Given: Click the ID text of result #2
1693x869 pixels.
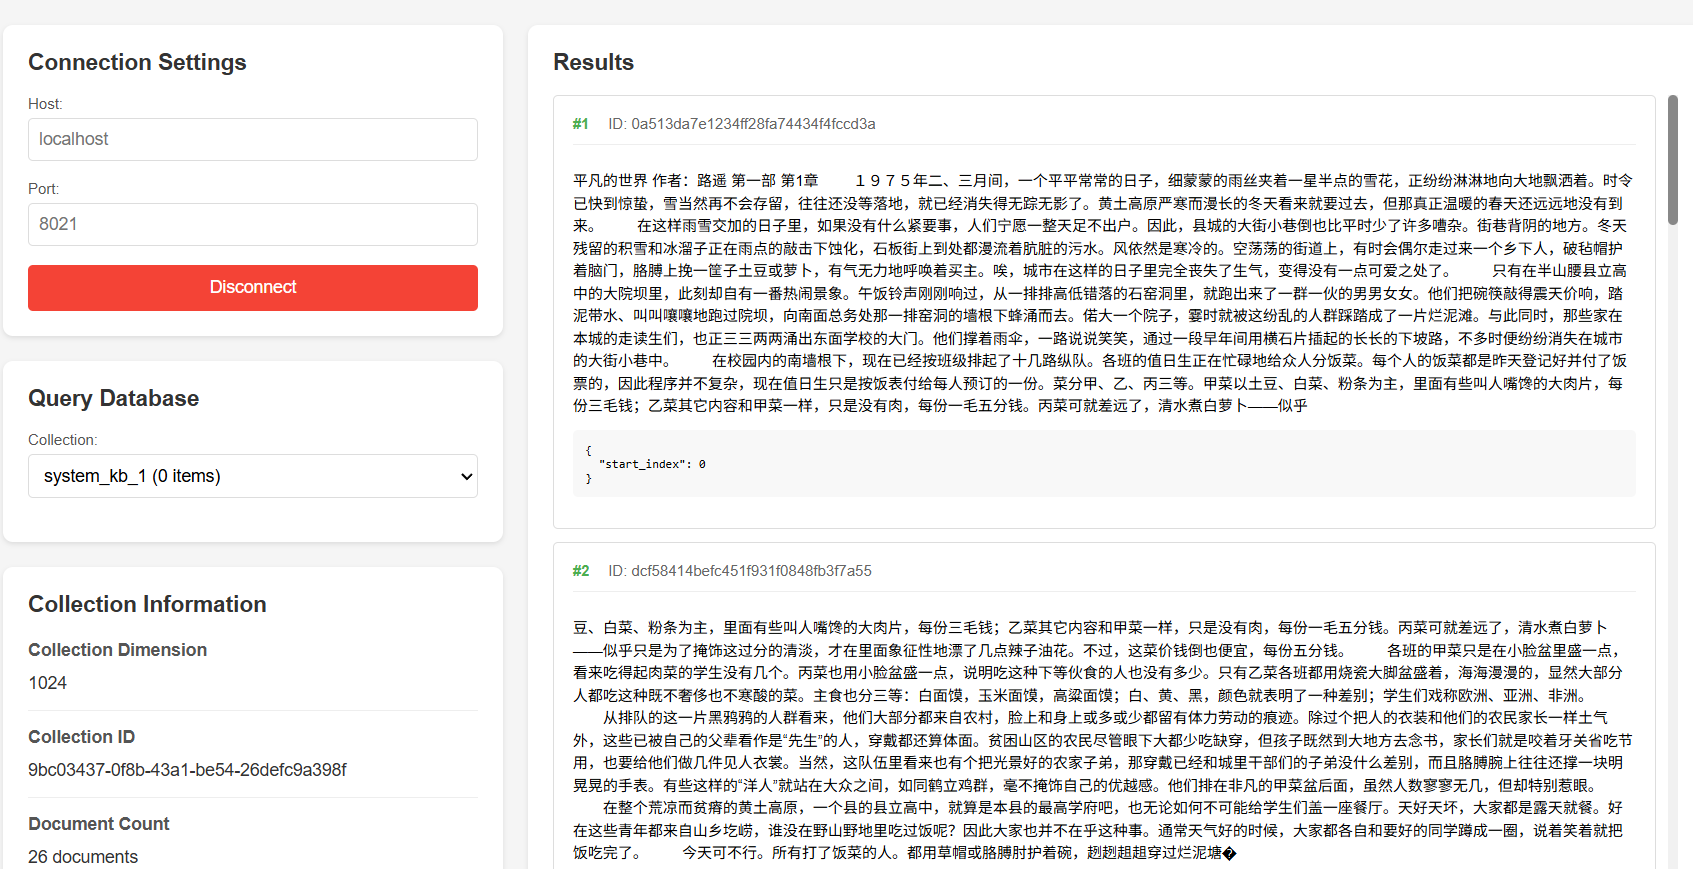Looking at the screenshot, I should click(x=739, y=571).
